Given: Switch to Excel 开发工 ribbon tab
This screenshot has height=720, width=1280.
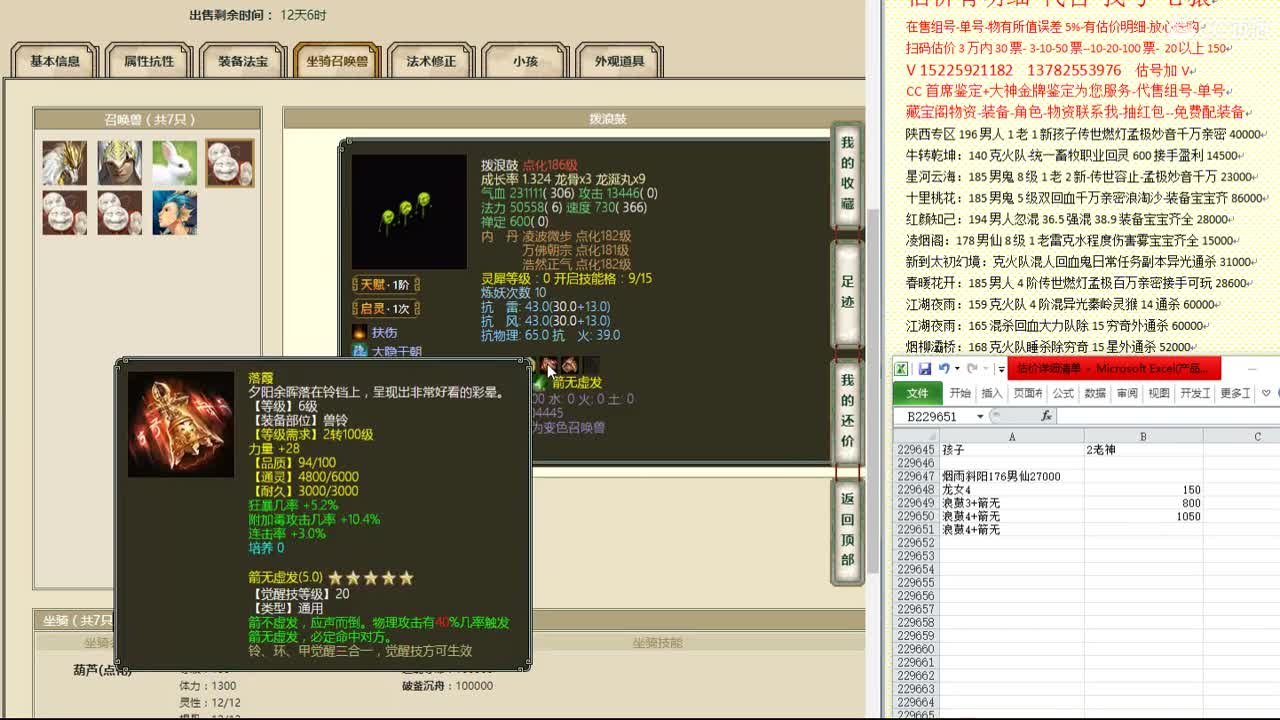Looking at the screenshot, I should [x=1195, y=393].
